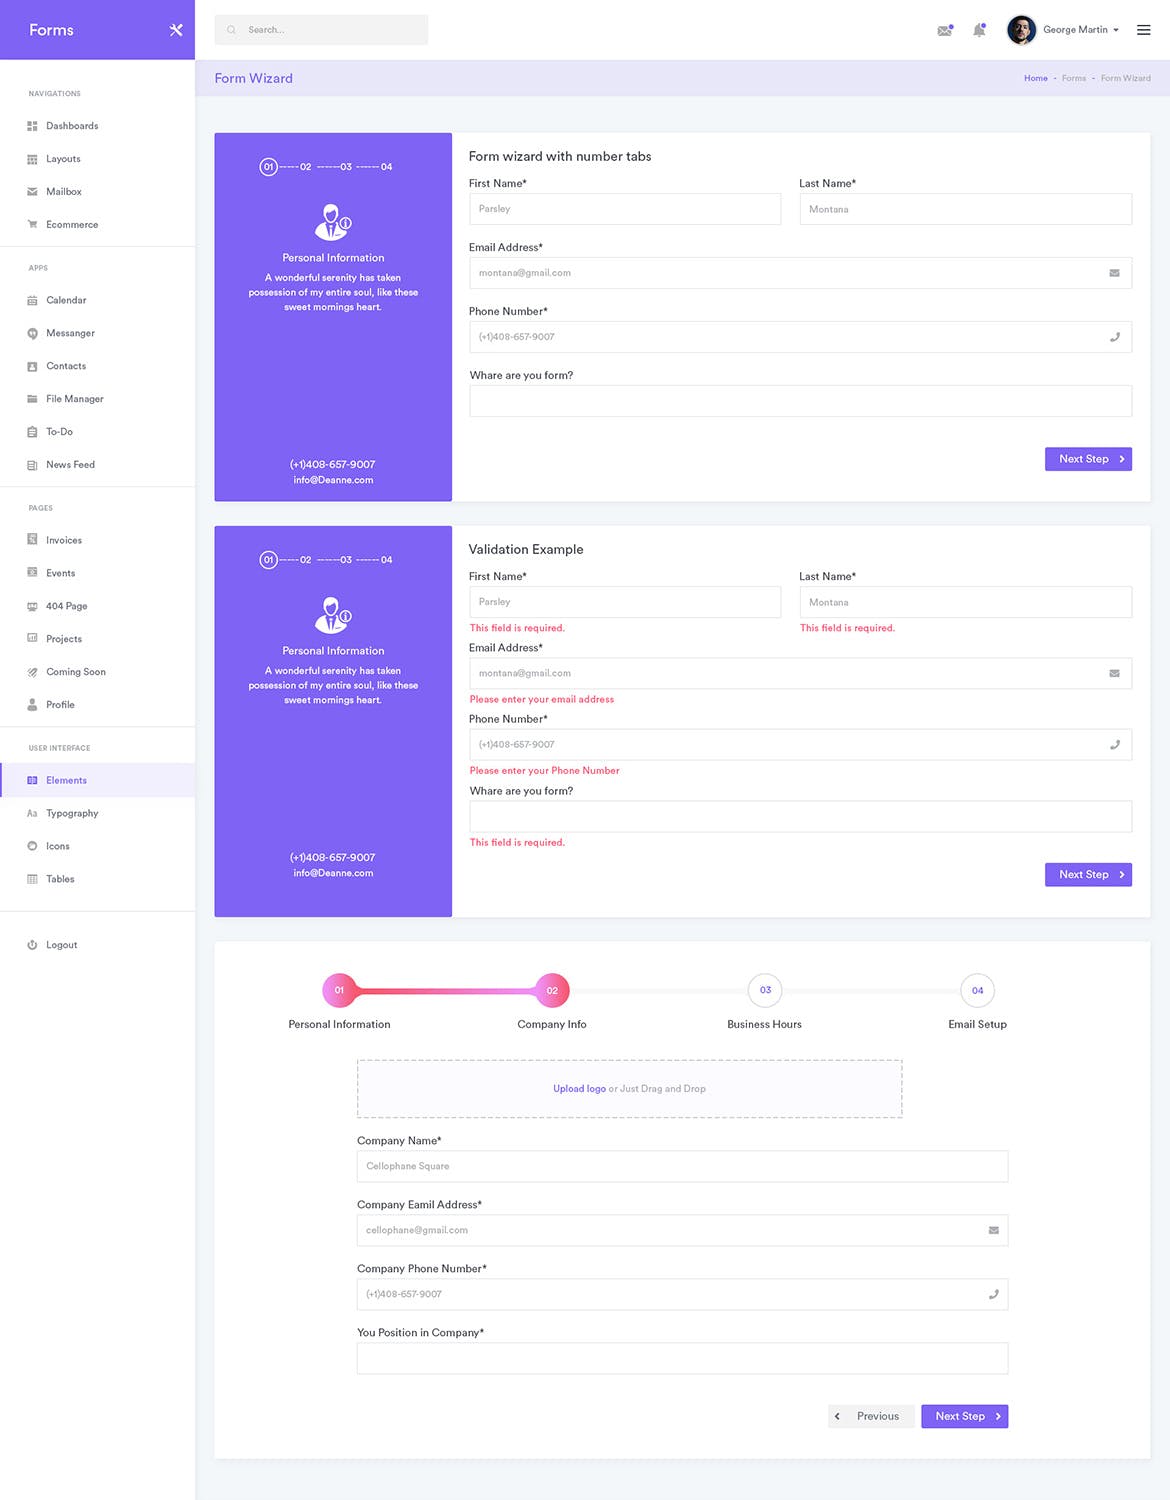The height and width of the screenshot is (1500, 1170).
Task: Click Next Step in the validation example
Action: (x=1088, y=874)
